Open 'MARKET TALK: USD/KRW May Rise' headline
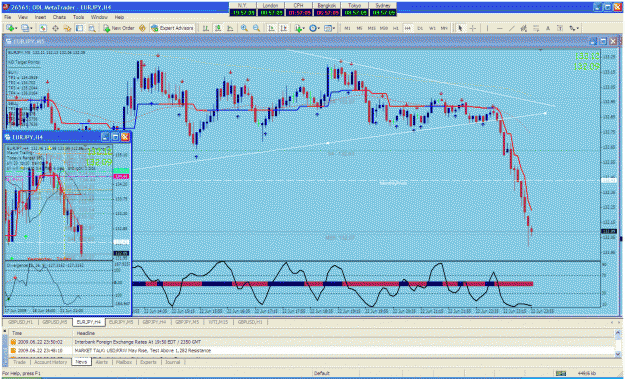 (143, 351)
